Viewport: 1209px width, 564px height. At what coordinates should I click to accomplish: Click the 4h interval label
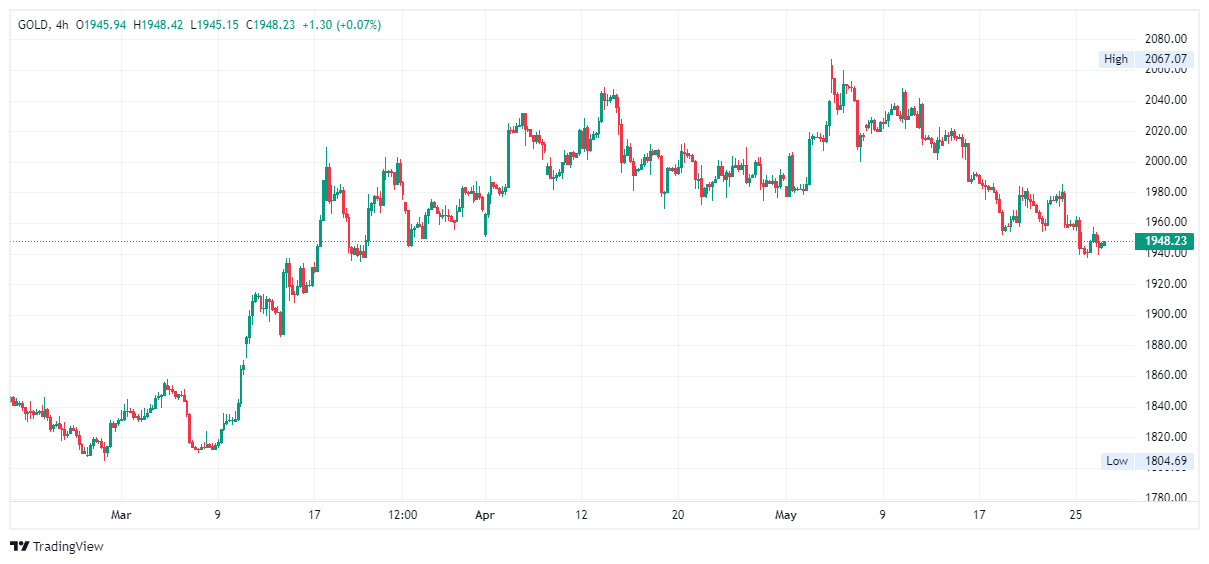click(x=62, y=24)
